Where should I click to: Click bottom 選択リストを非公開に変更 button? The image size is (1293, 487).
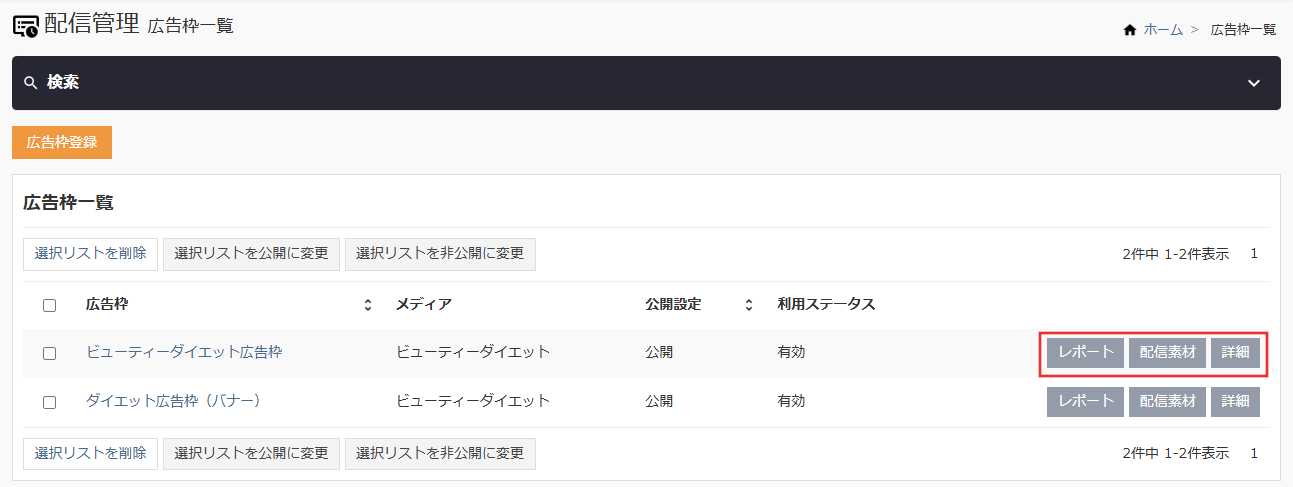click(x=440, y=454)
